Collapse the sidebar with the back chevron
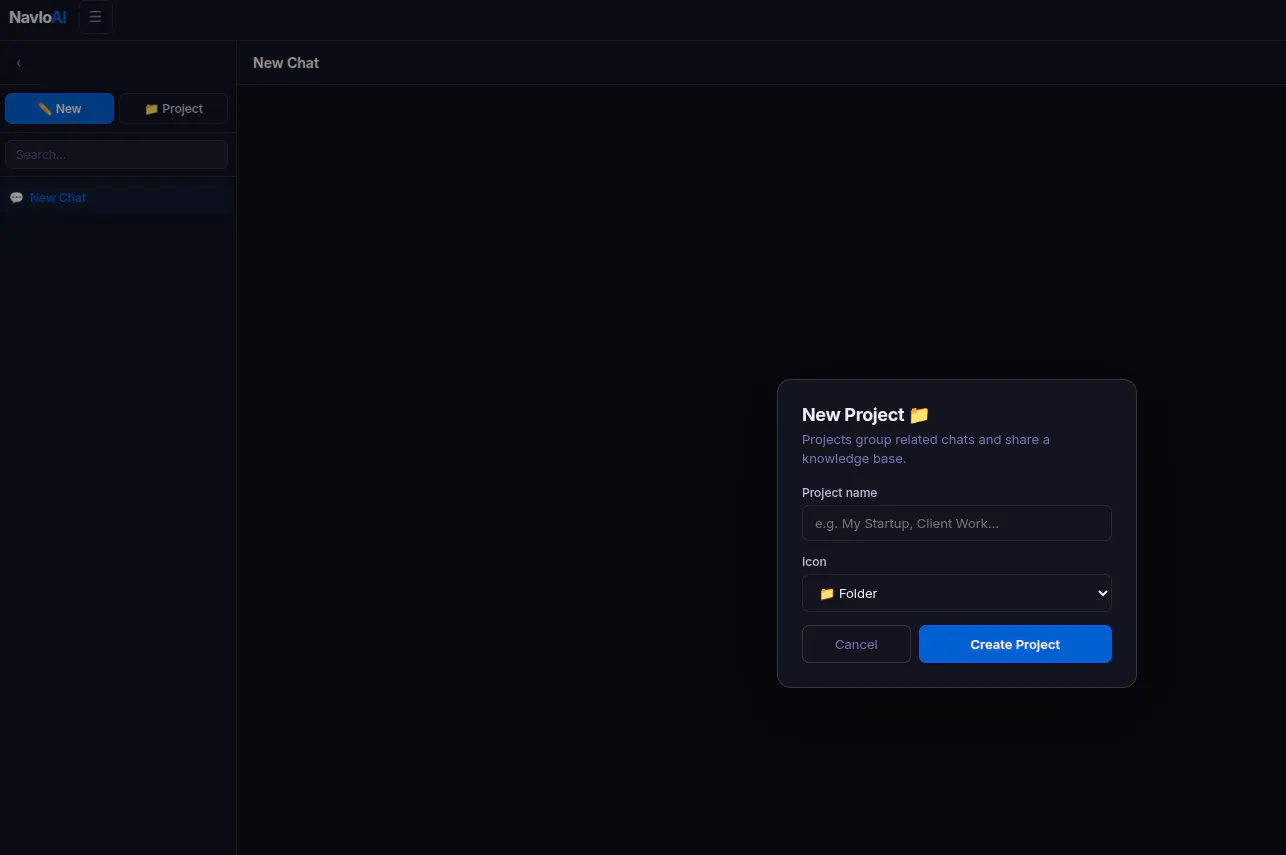This screenshot has width=1286, height=855. click(x=18, y=63)
